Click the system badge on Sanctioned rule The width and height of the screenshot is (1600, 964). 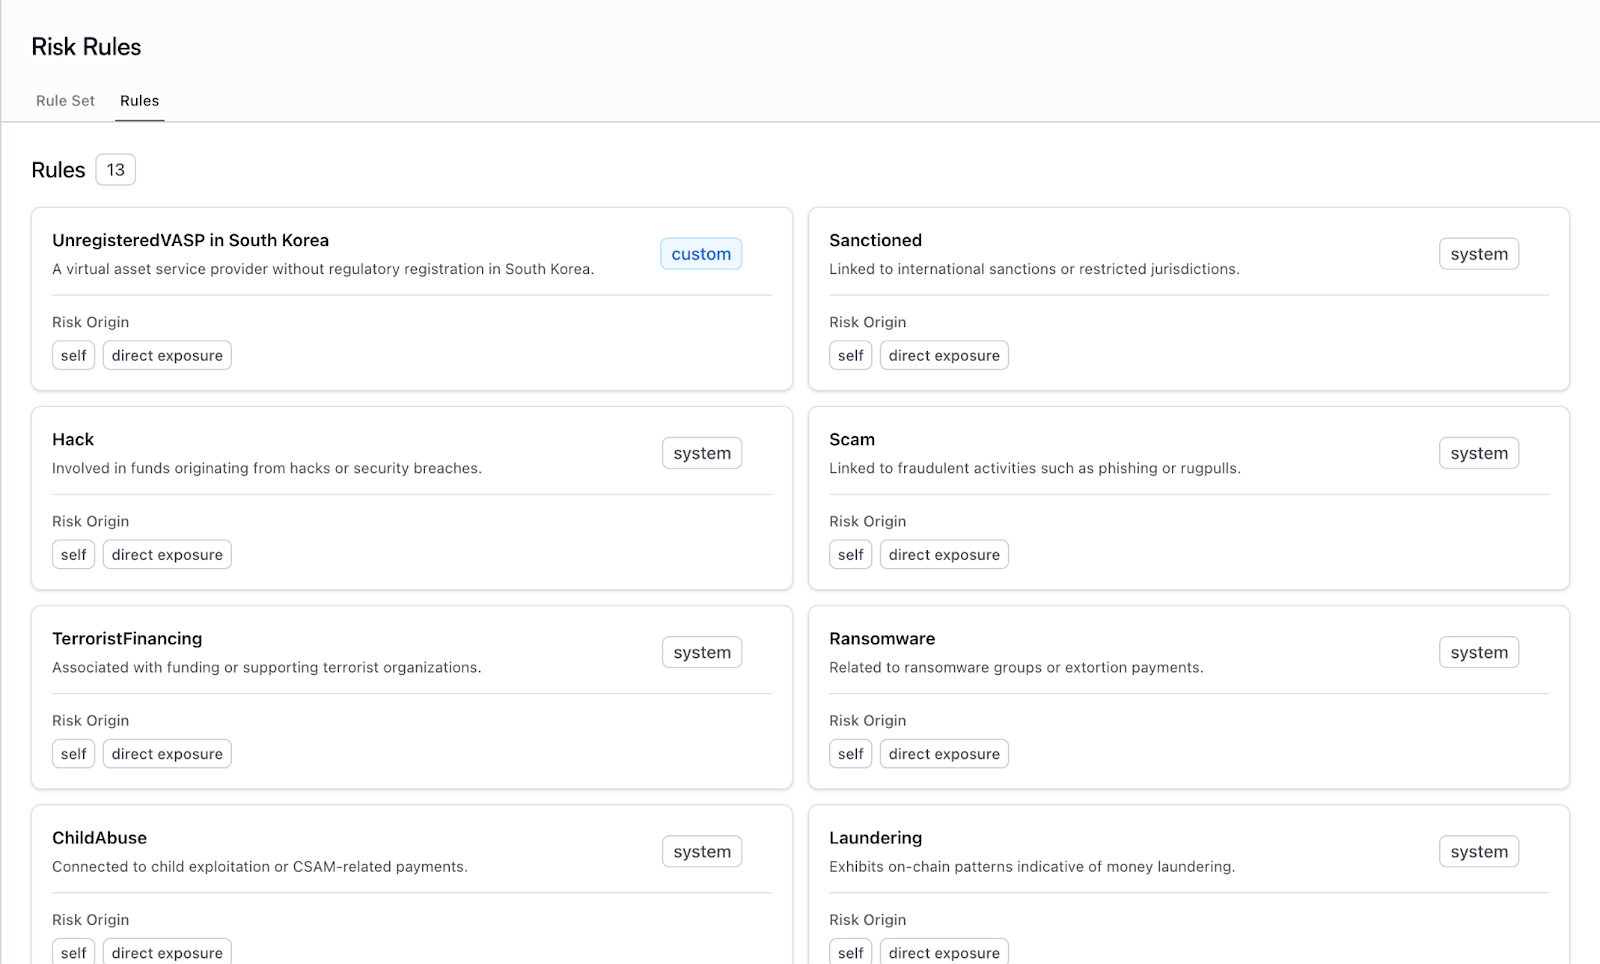tap(1478, 254)
